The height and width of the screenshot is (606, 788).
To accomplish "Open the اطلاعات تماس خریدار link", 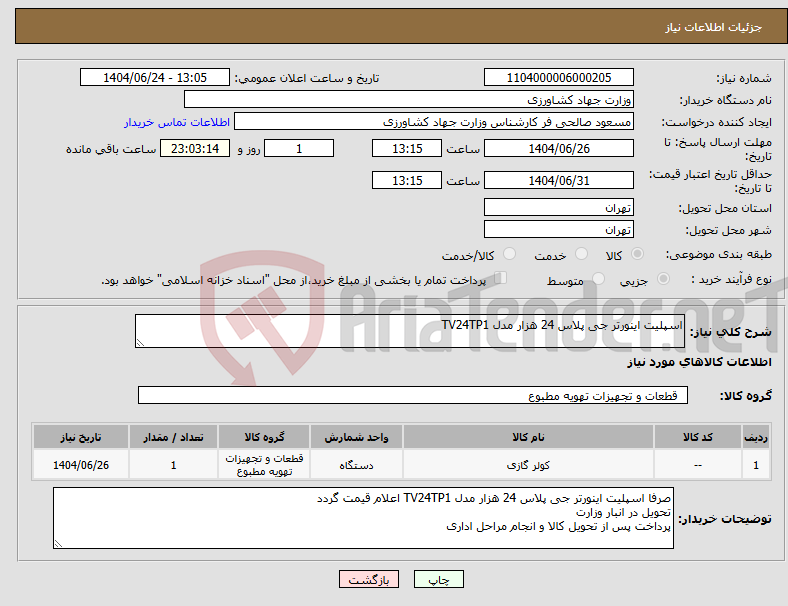I will point(177,123).
